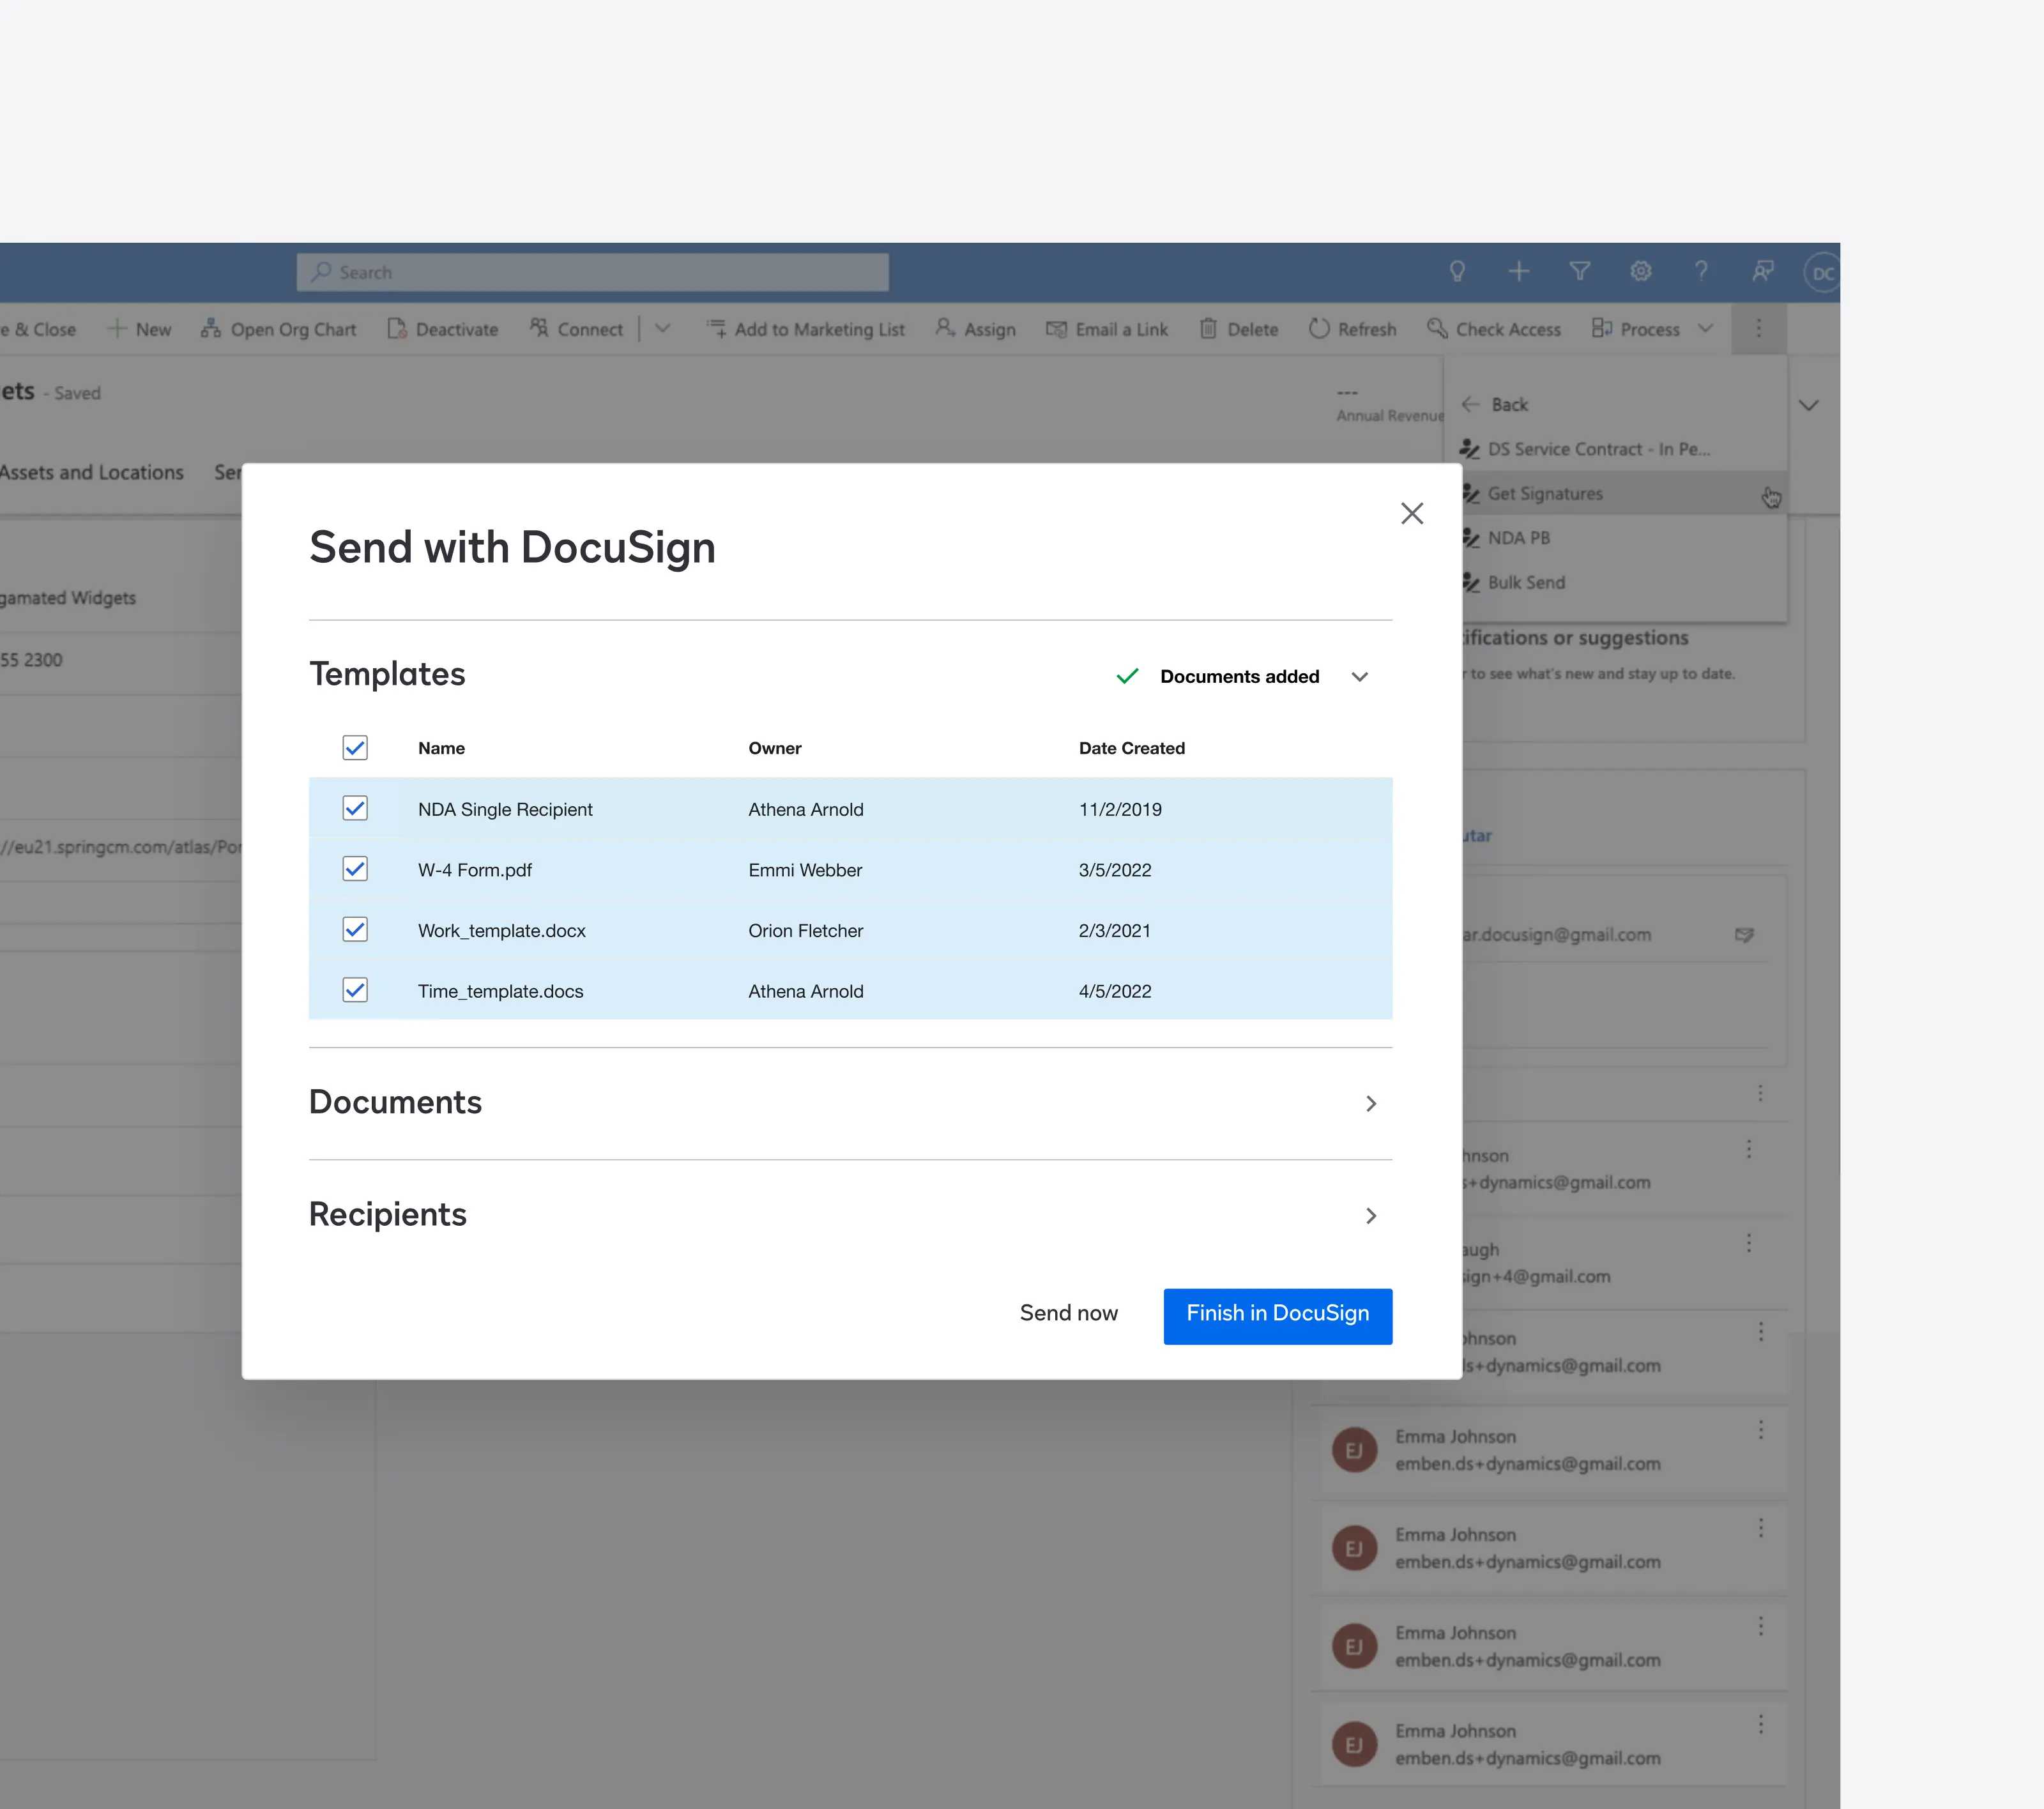Click the Delete trash icon
Viewport: 2044px width, 1809px height.
coord(1208,329)
